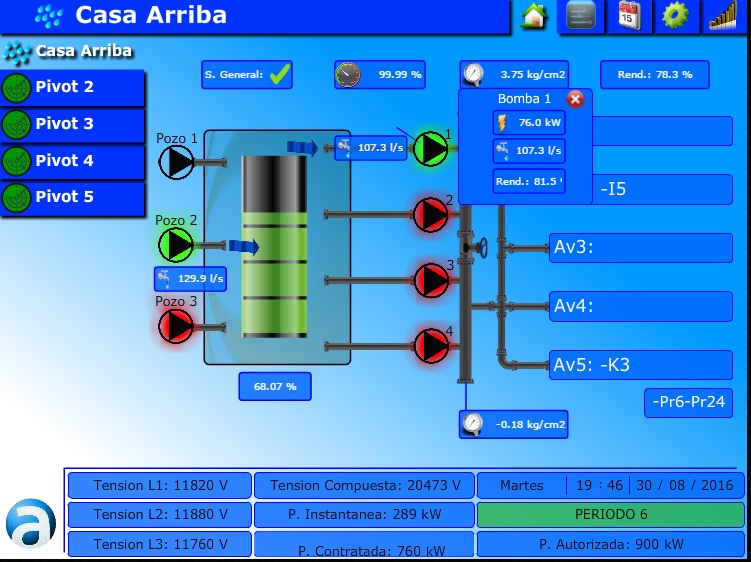Click the 68.07 % tank level box
This screenshot has height=562, width=751.
275,387
